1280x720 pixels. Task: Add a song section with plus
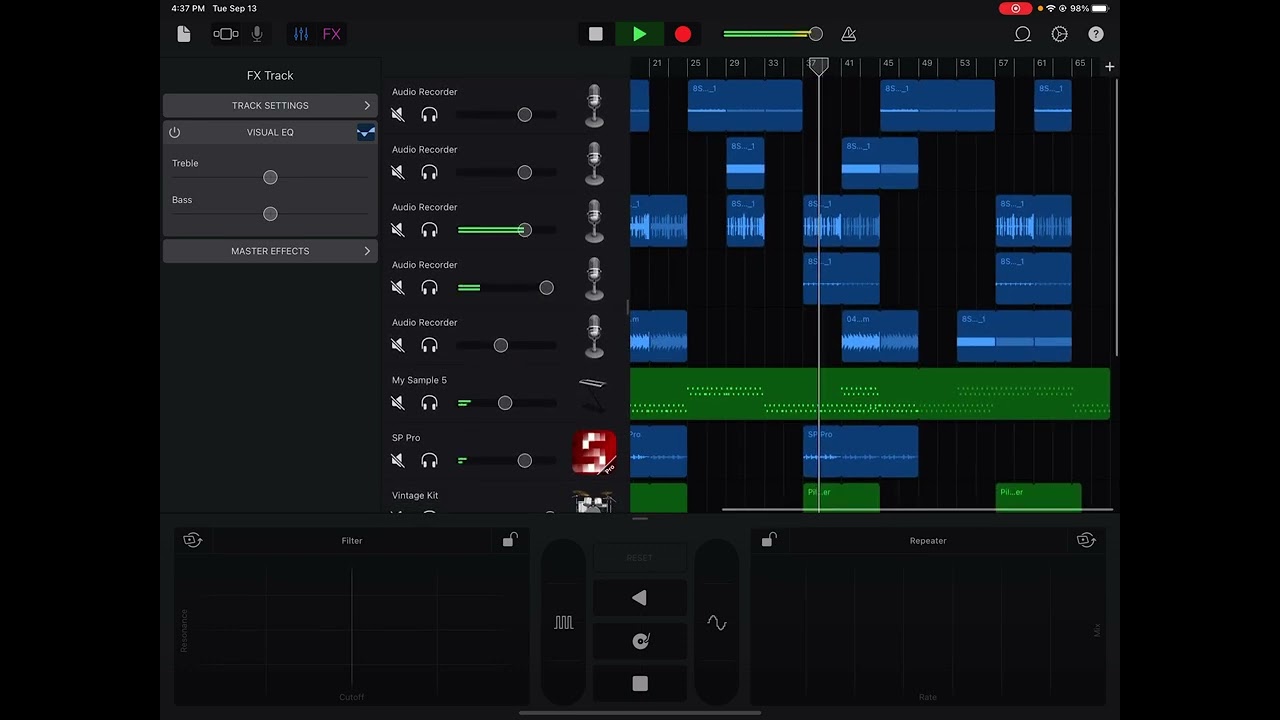click(x=1109, y=67)
